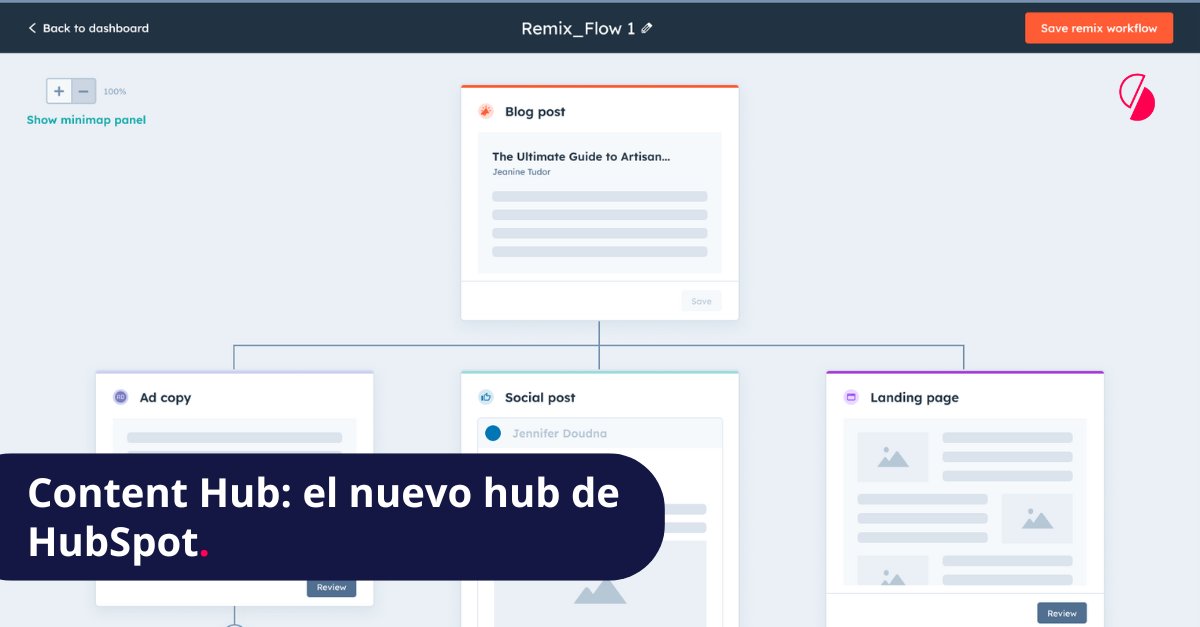Click Review in Landing page card
The width and height of the screenshot is (1200, 627).
(x=1062, y=613)
